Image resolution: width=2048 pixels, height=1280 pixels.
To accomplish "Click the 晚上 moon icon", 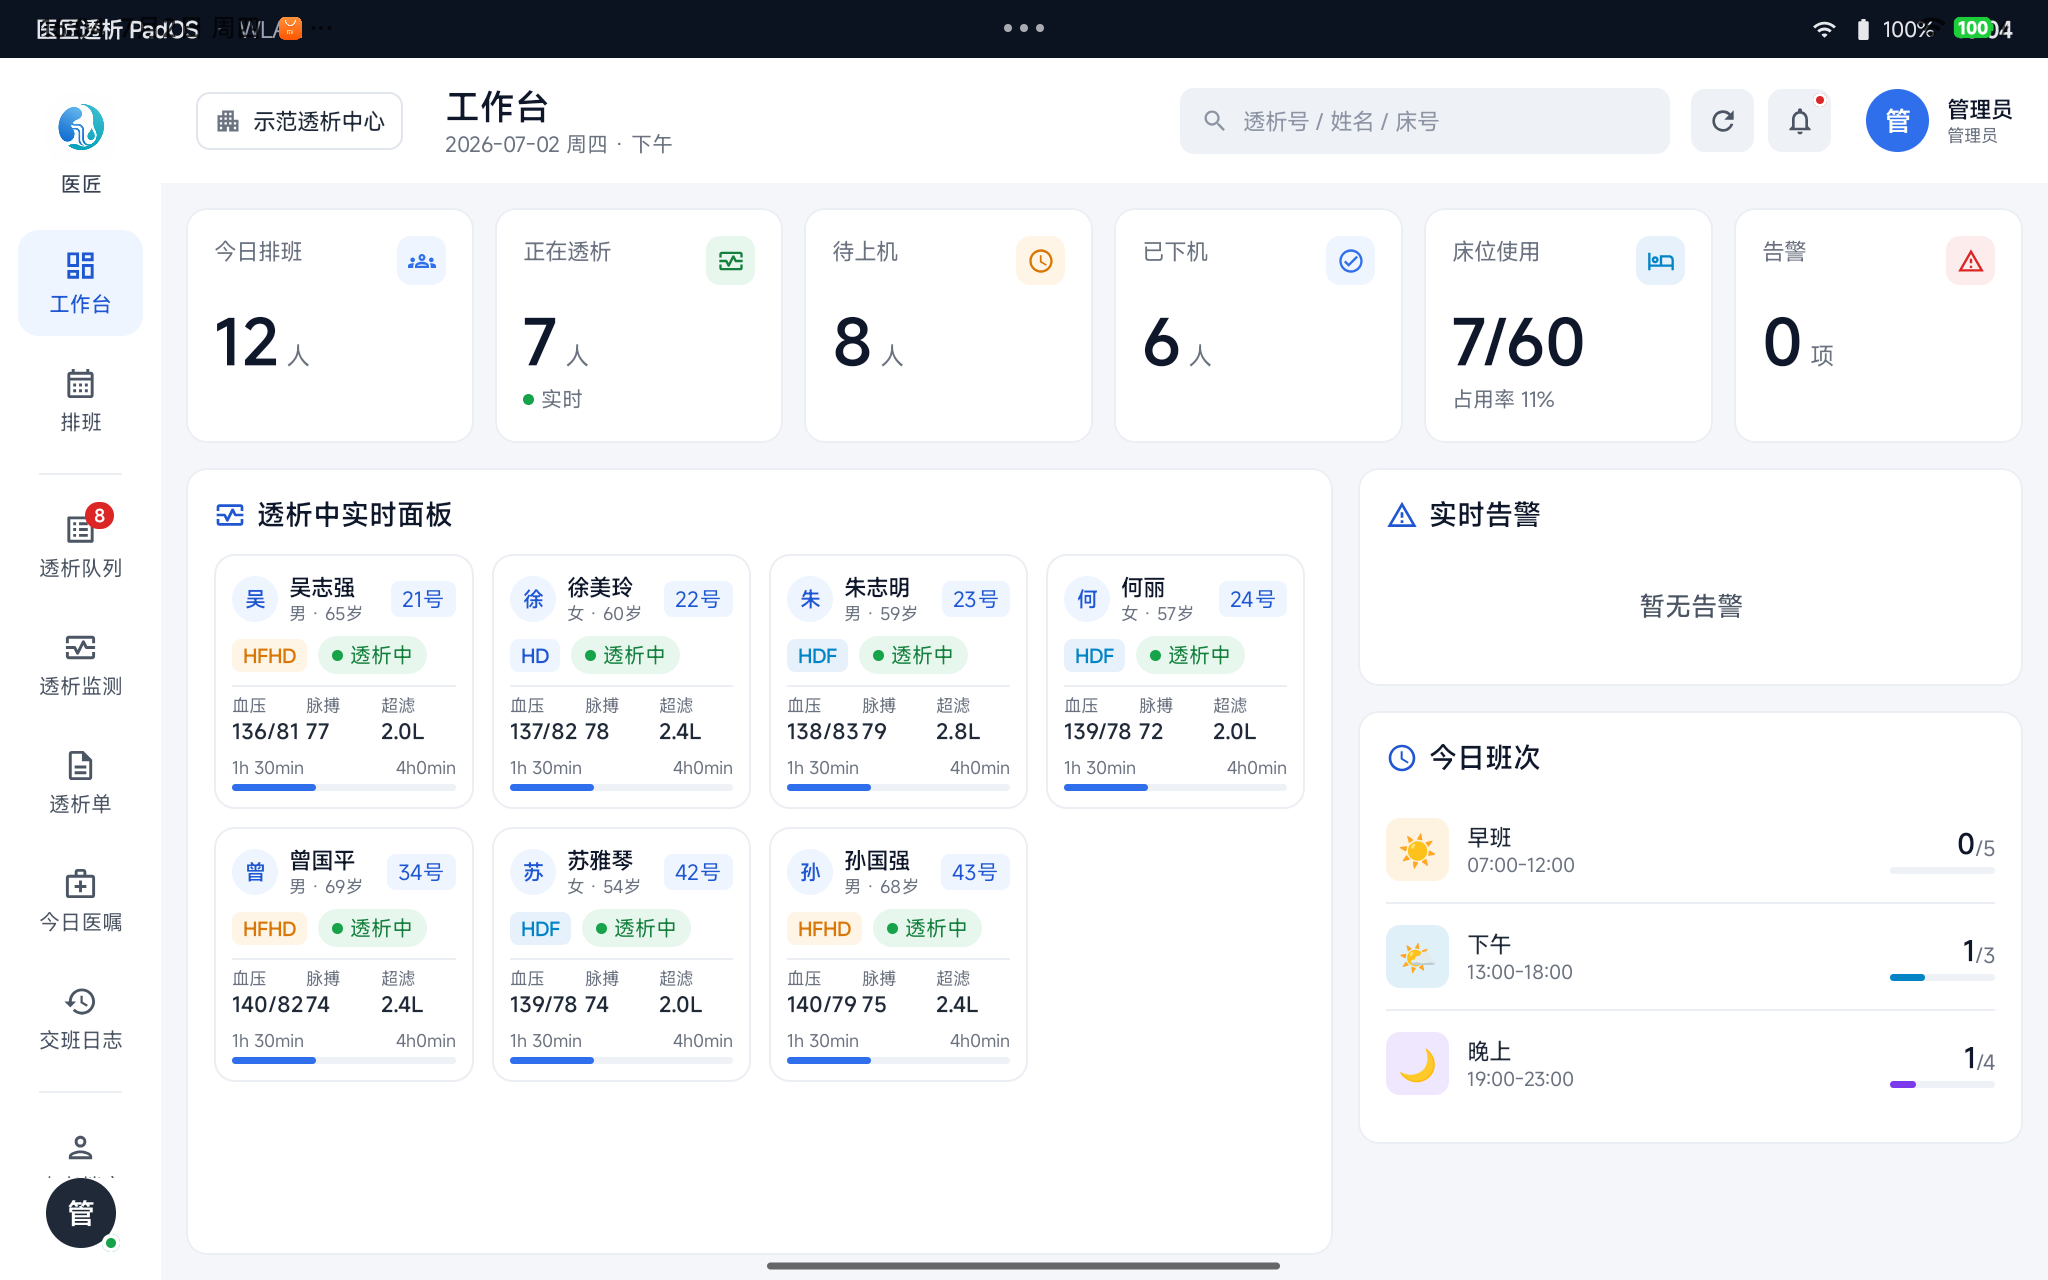I will pos(1417,1064).
